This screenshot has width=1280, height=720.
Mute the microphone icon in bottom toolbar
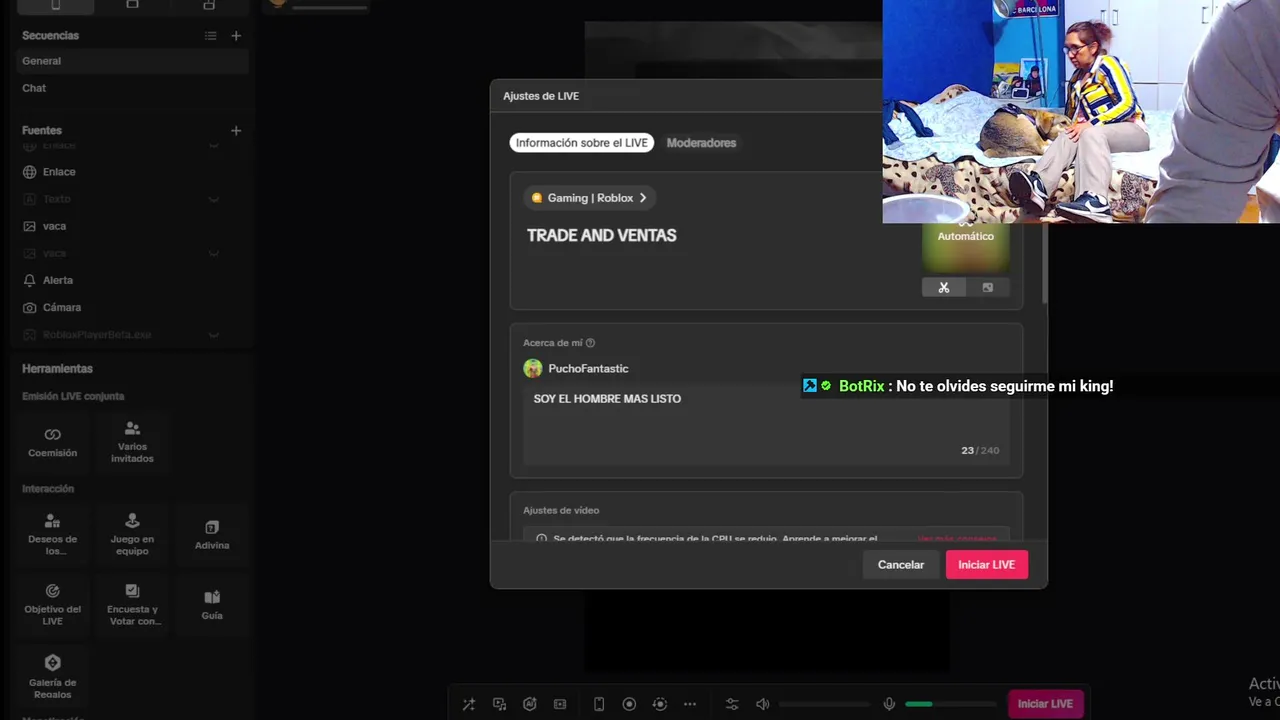pos(889,704)
